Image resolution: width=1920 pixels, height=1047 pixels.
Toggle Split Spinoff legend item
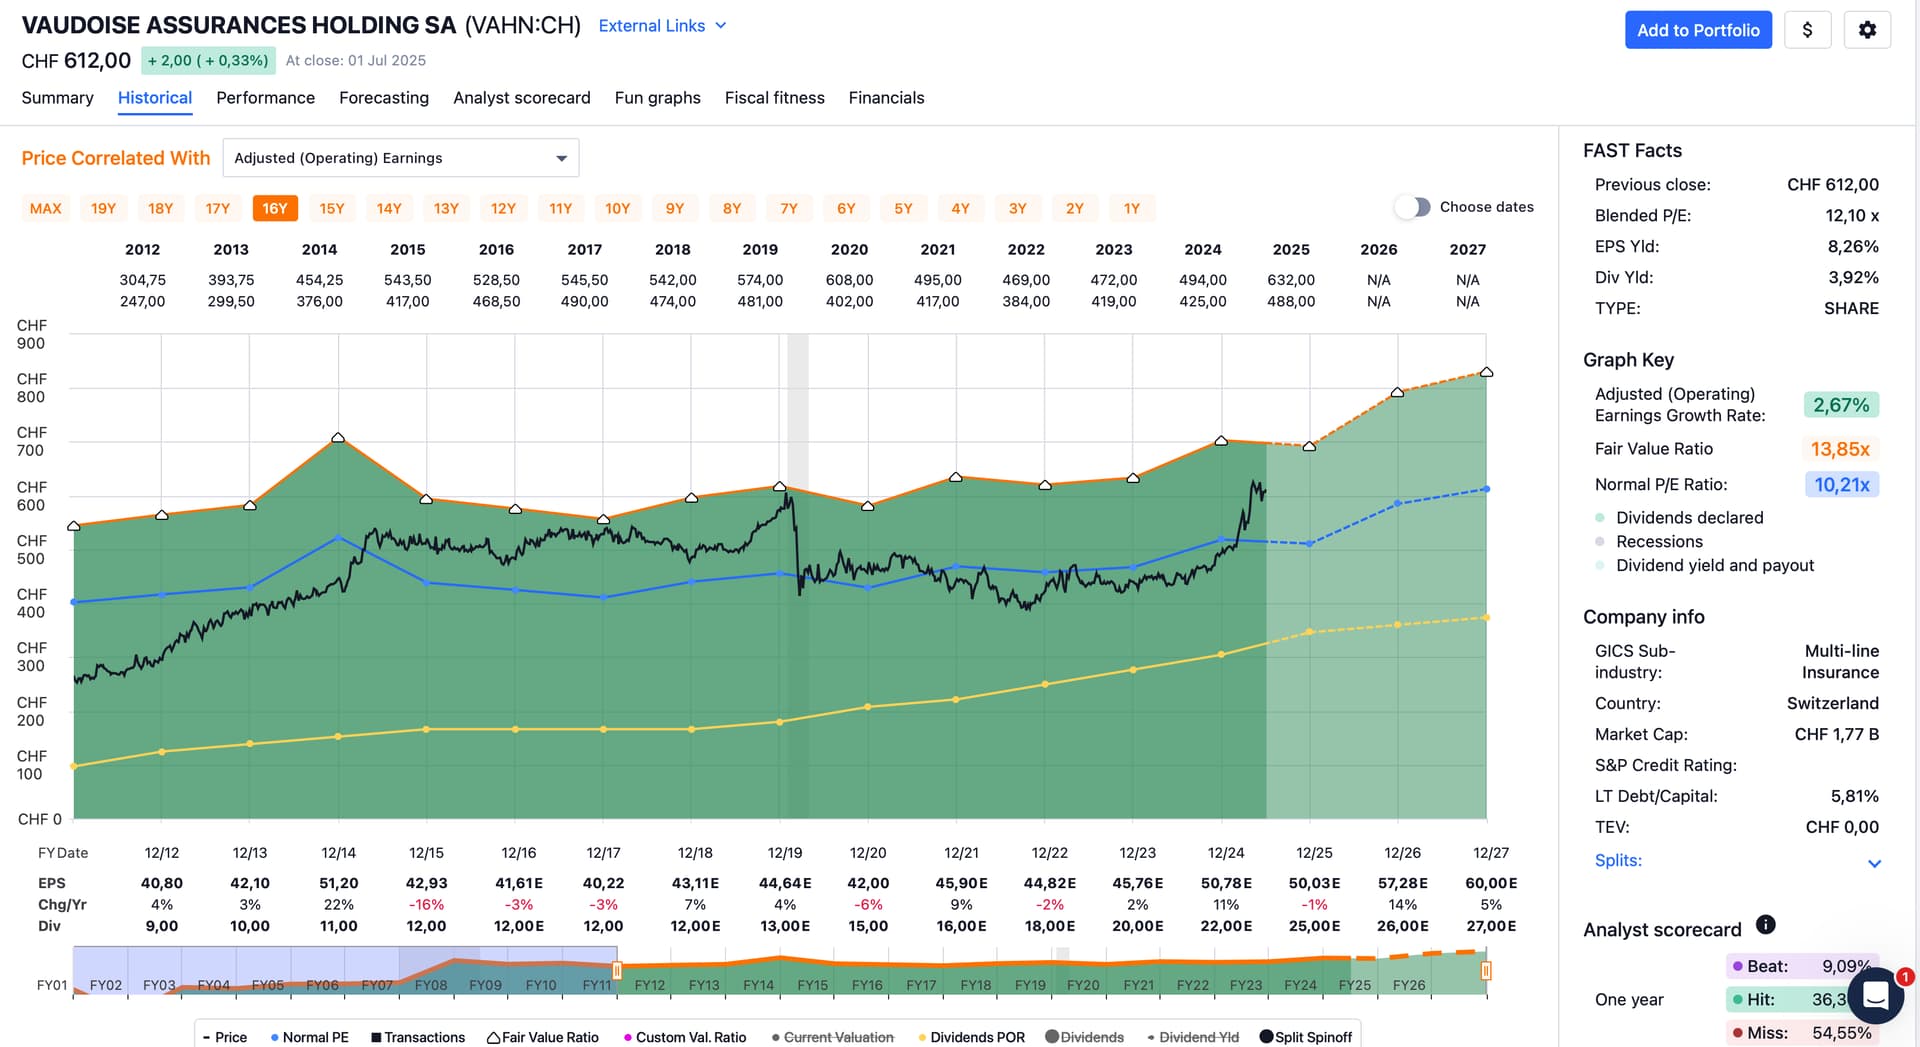[1305, 1037]
